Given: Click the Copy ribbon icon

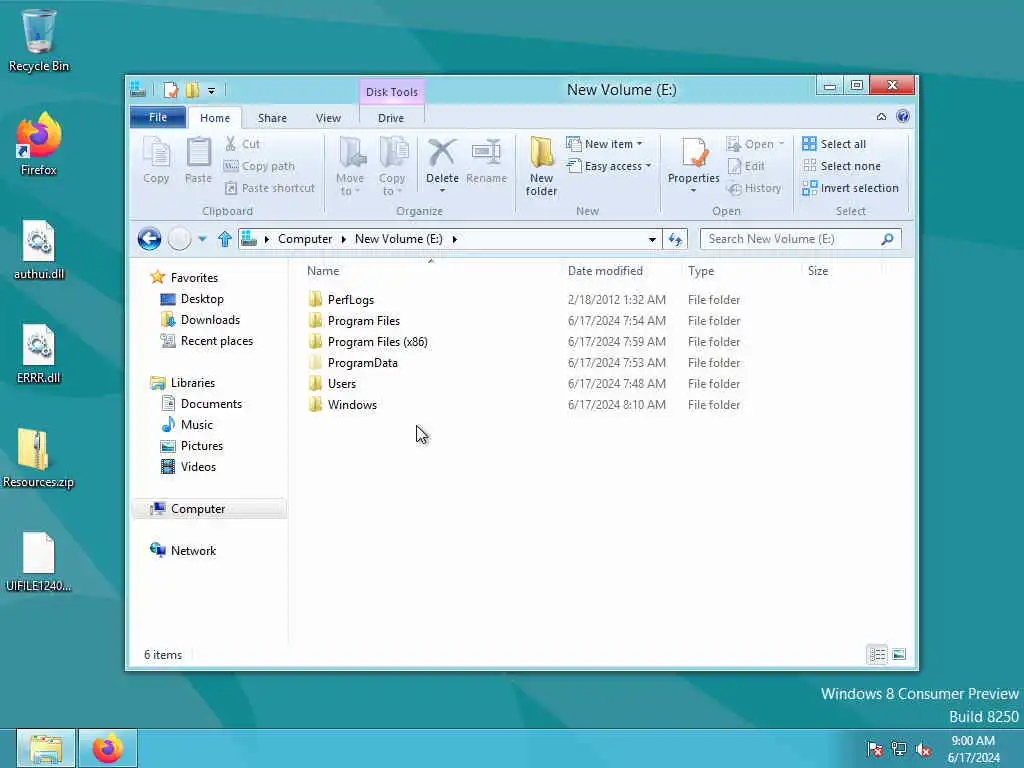Looking at the screenshot, I should coord(156,160).
